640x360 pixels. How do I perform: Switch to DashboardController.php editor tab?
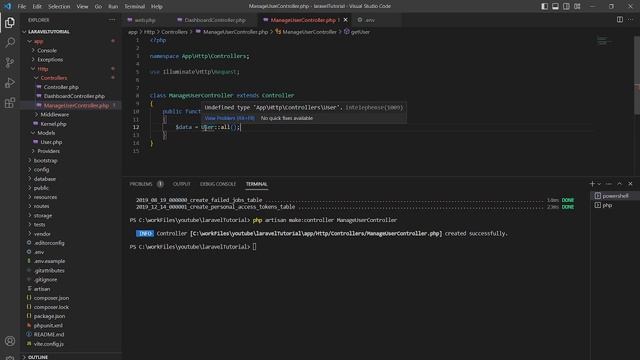pyautogui.click(x=215, y=20)
